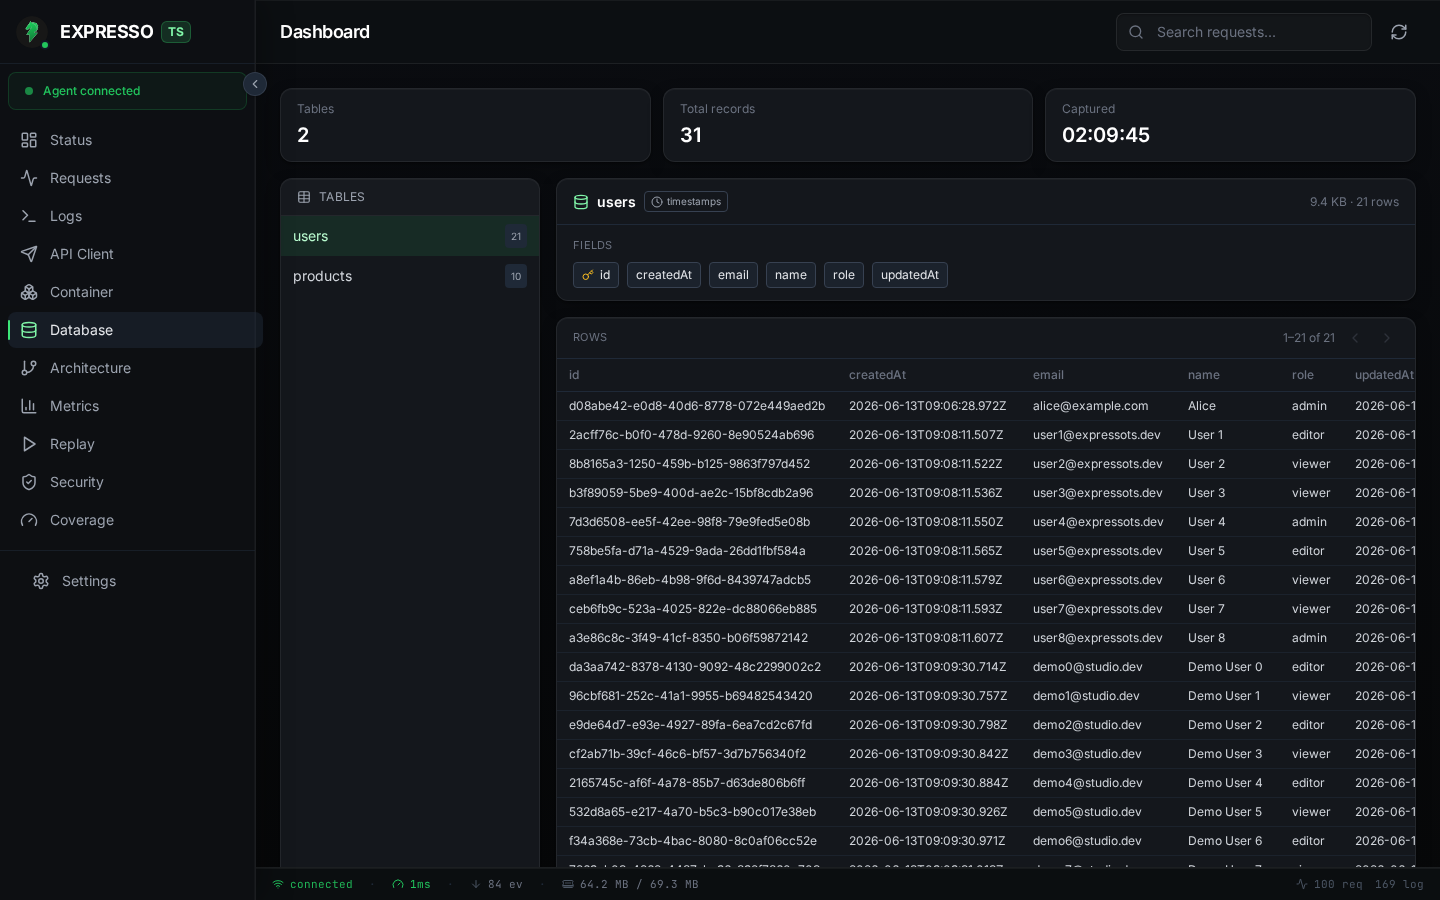Image resolution: width=1440 pixels, height=900 pixels.
Task: Collapse the sidebar with chevron button
Action: (255, 84)
